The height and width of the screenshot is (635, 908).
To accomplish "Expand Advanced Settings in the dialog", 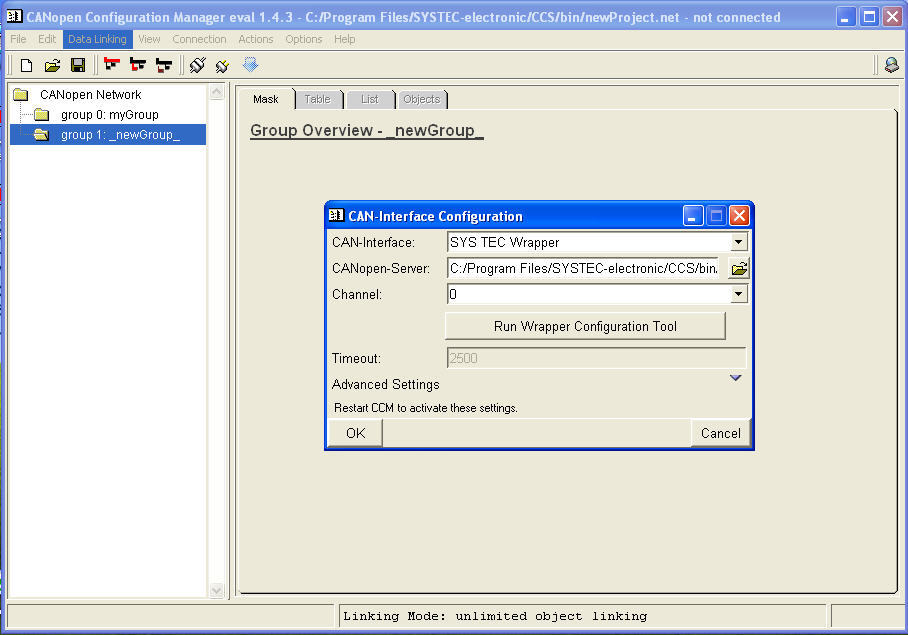I will [x=736, y=378].
